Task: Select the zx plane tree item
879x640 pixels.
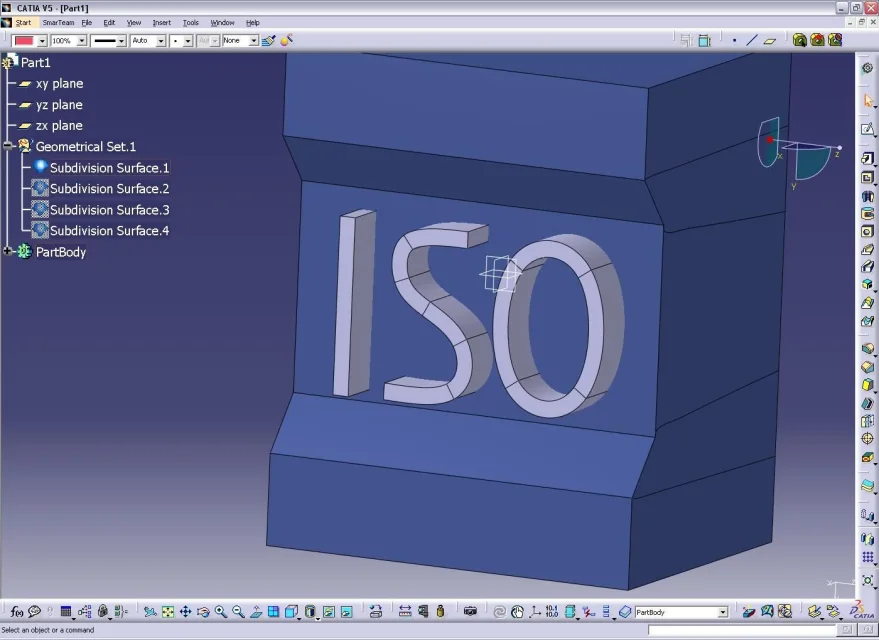Action: point(59,126)
